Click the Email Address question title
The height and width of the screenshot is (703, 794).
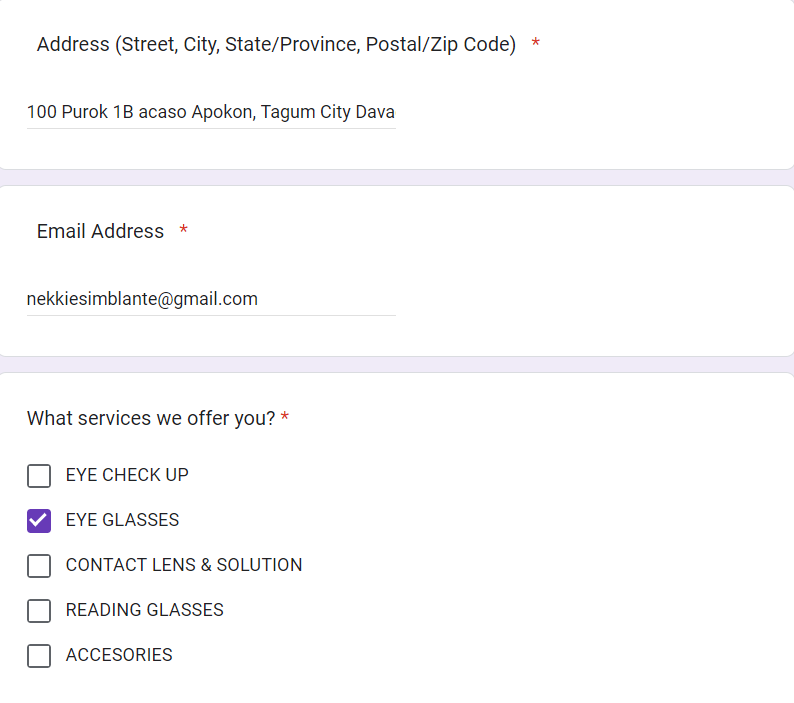[100, 231]
